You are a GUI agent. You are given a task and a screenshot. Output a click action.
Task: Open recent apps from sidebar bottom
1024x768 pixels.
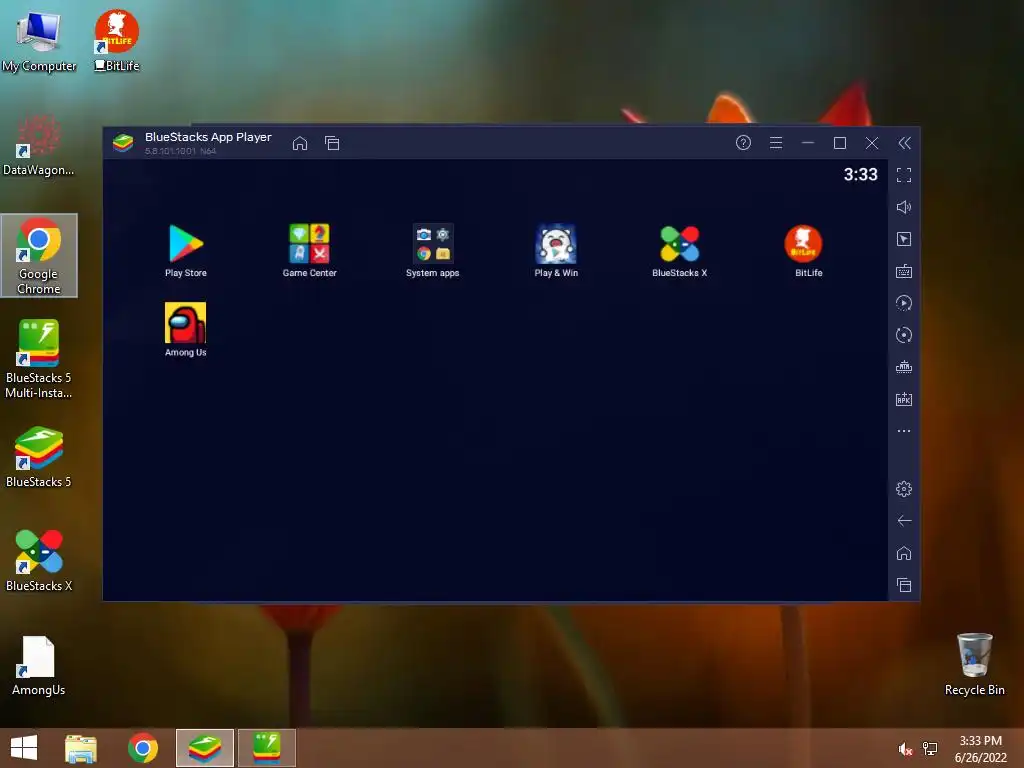(x=904, y=585)
